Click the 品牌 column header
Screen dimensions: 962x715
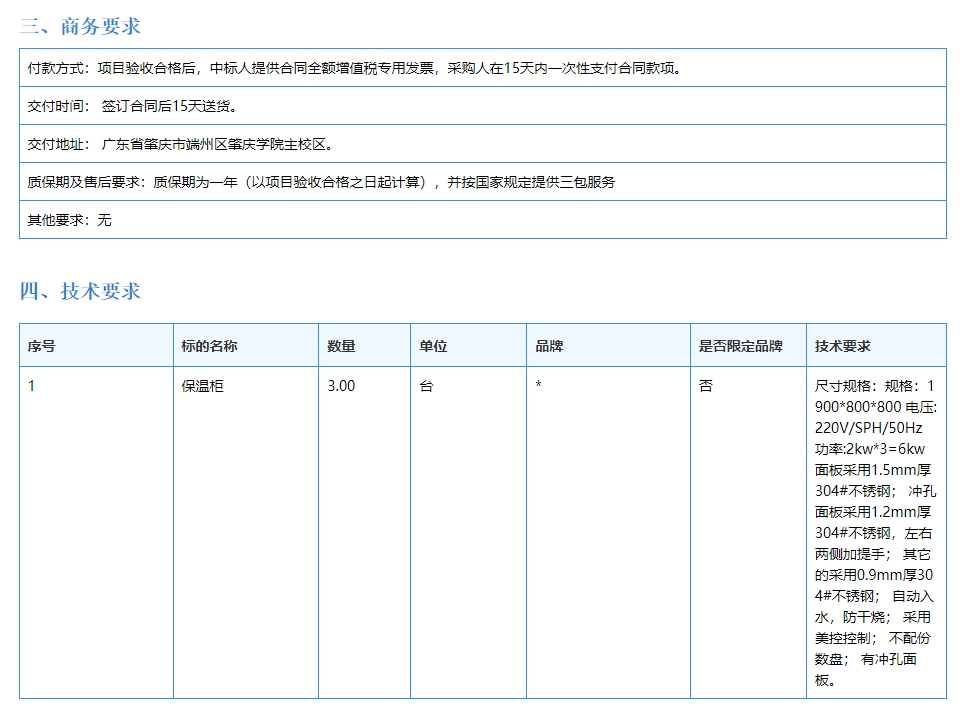(550, 346)
